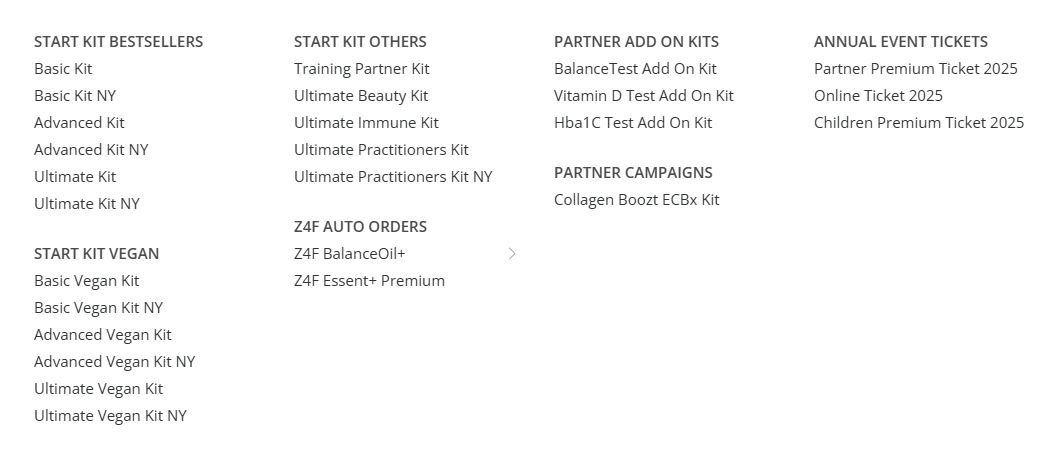Select Partner Premium Ticket 2025

tap(916, 69)
